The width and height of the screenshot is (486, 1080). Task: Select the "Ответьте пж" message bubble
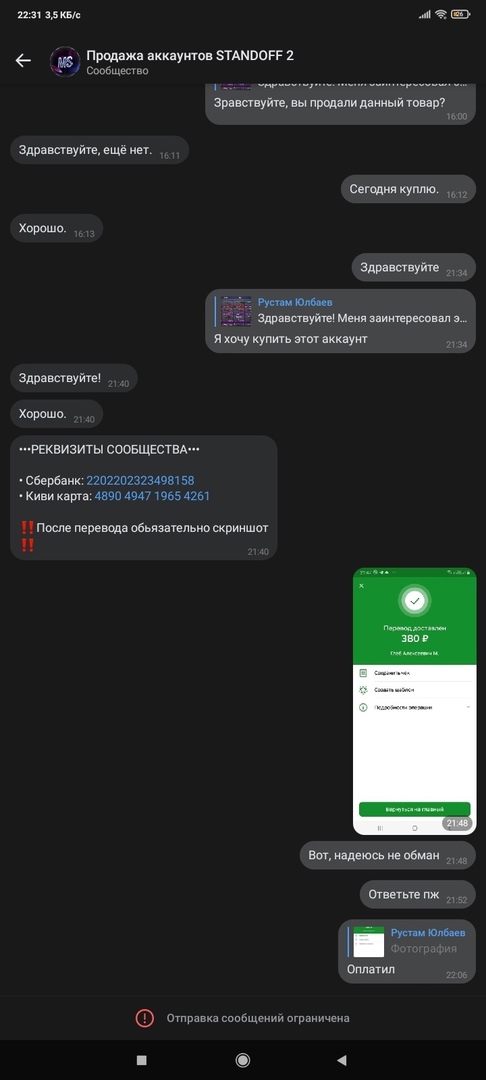[x=418, y=895]
